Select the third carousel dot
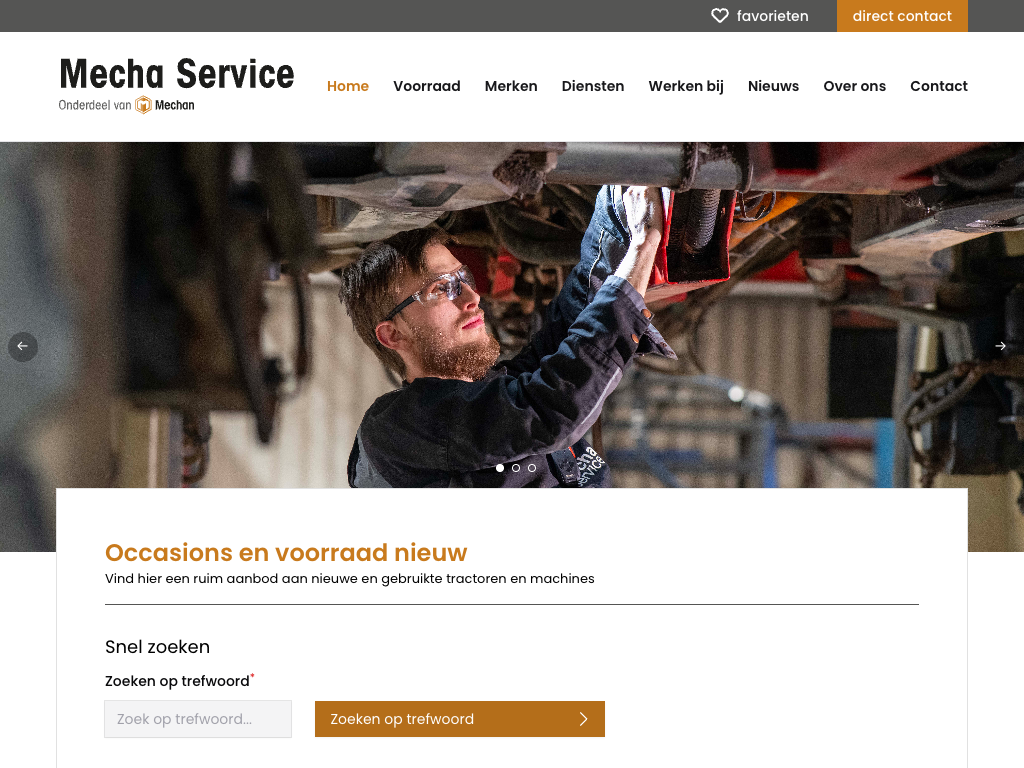1024x768 pixels. coord(532,468)
